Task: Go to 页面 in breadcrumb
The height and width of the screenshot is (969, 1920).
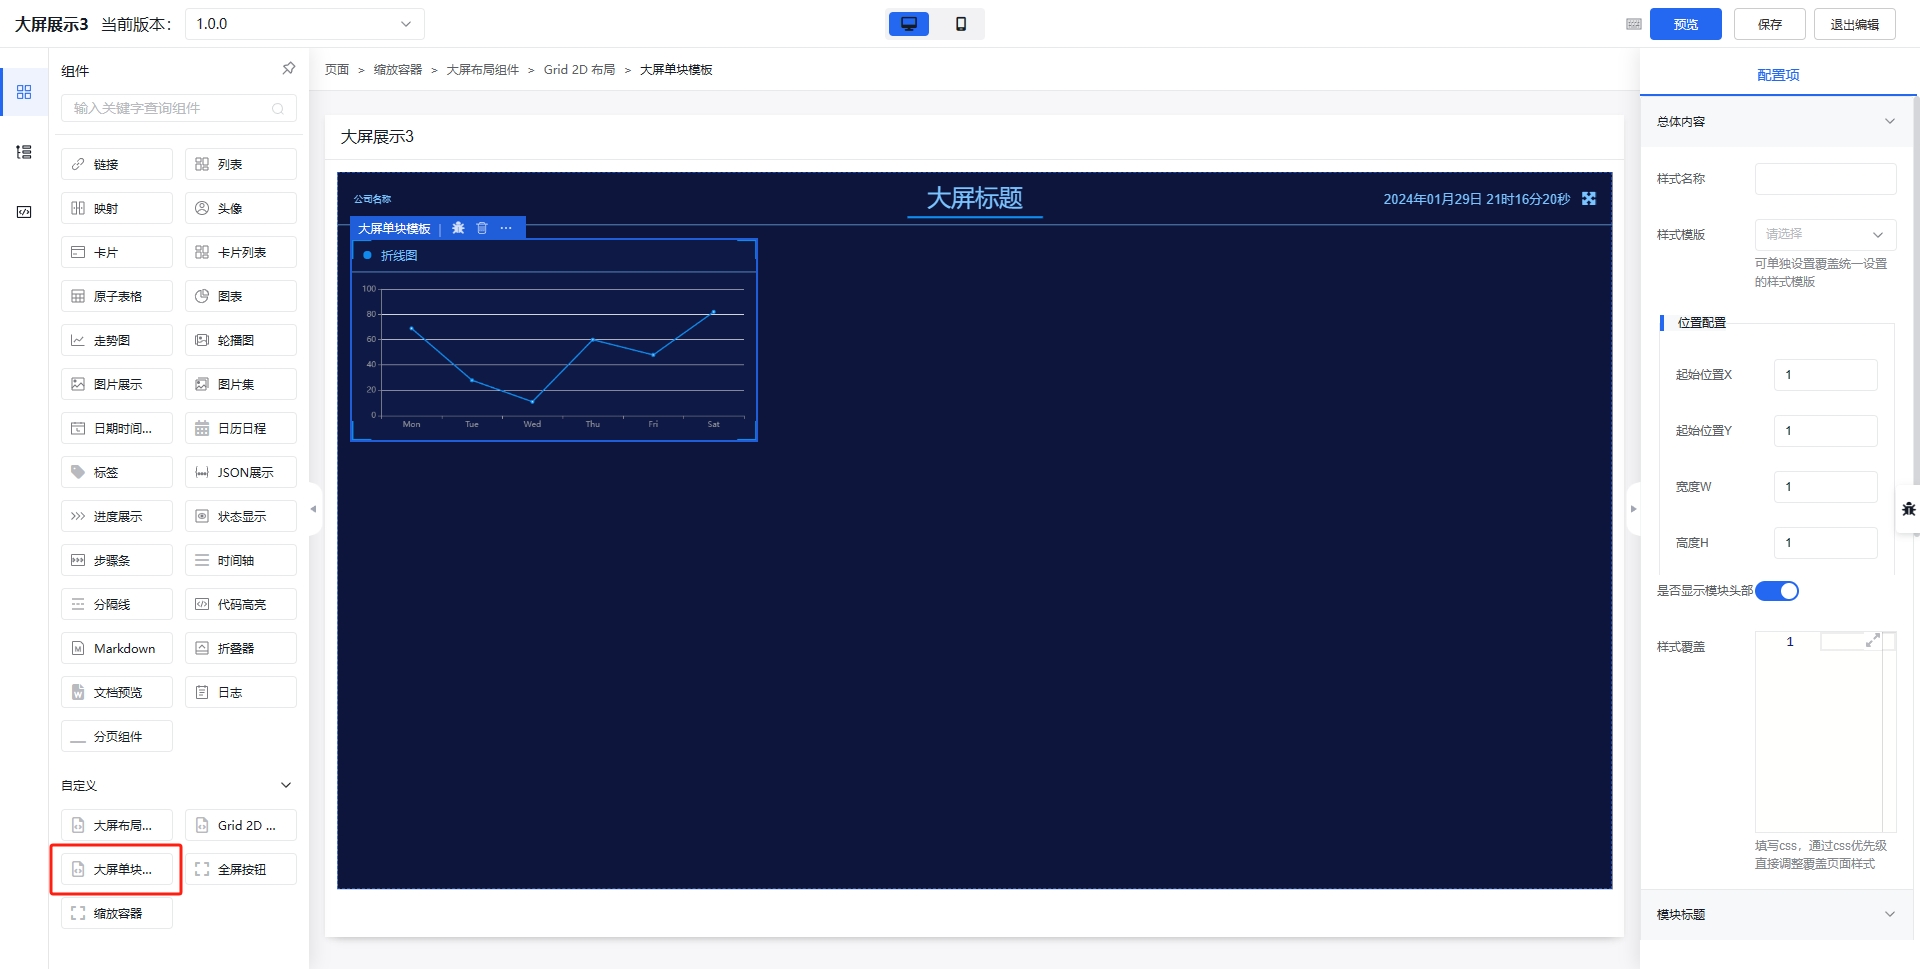Action: coord(337,70)
